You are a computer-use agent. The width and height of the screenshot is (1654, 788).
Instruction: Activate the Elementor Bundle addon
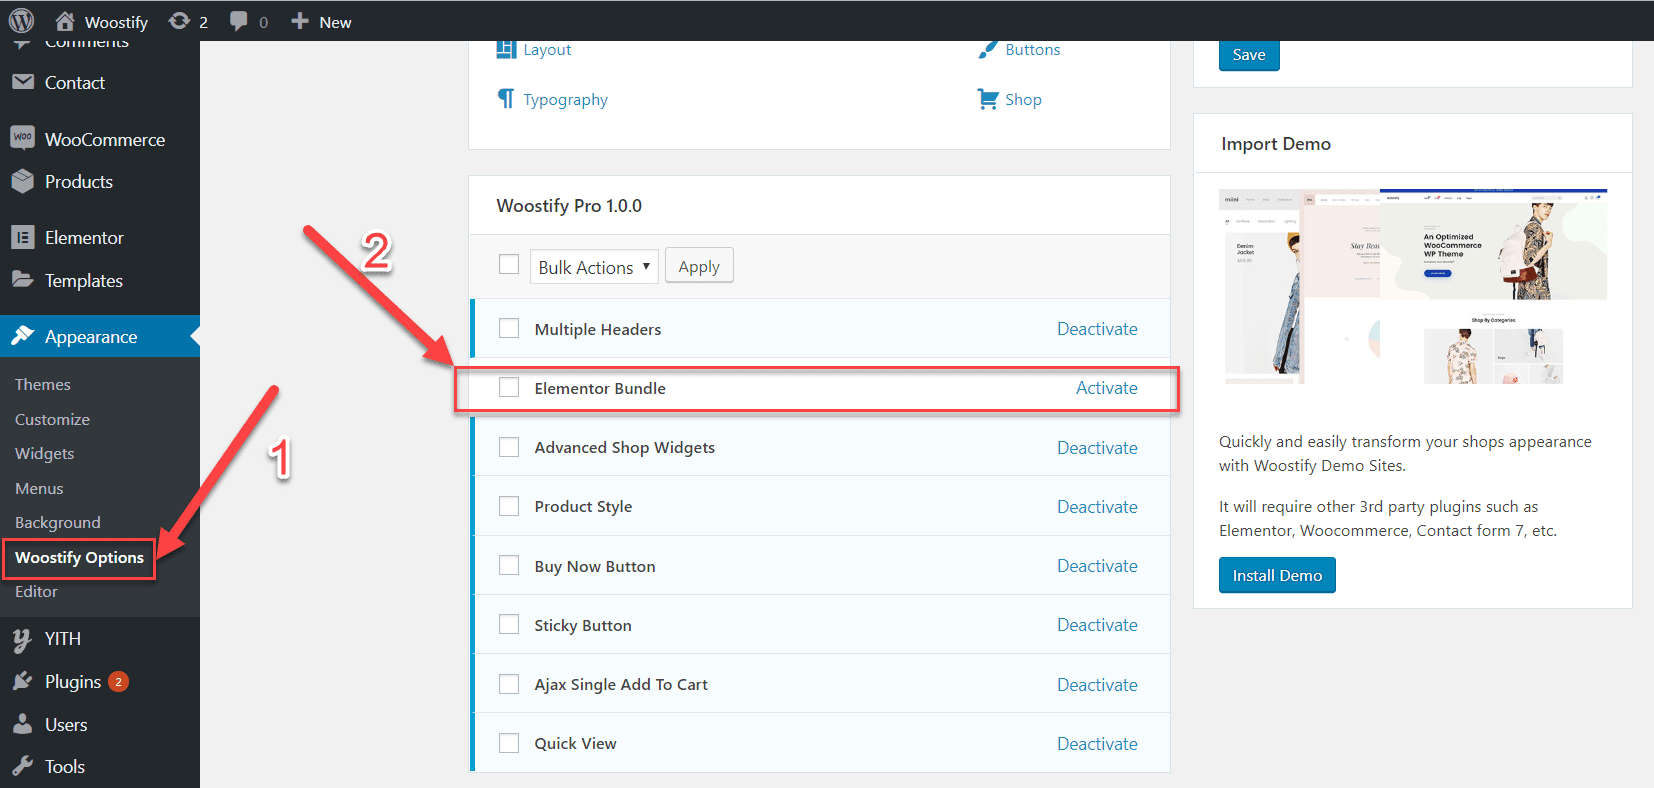click(x=1106, y=388)
